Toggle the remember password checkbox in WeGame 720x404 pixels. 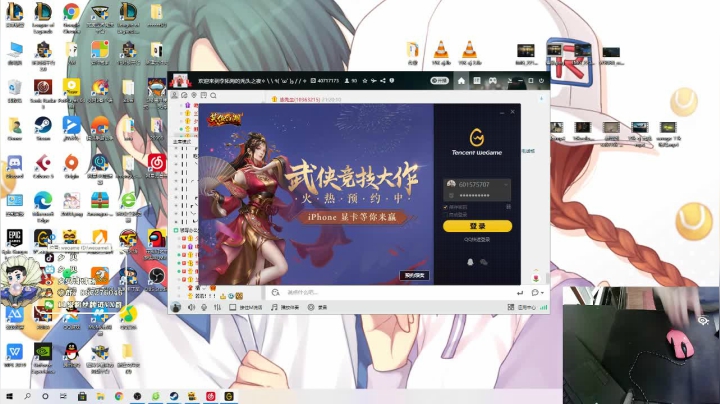coord(445,207)
